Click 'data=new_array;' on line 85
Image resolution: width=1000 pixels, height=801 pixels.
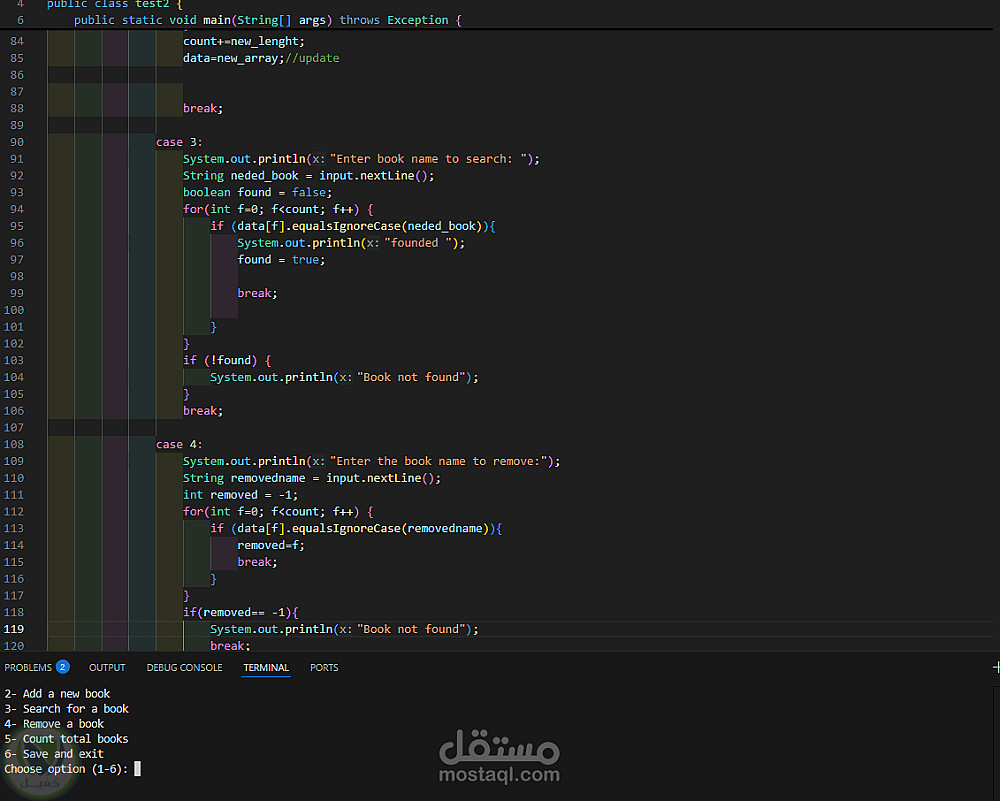(233, 58)
